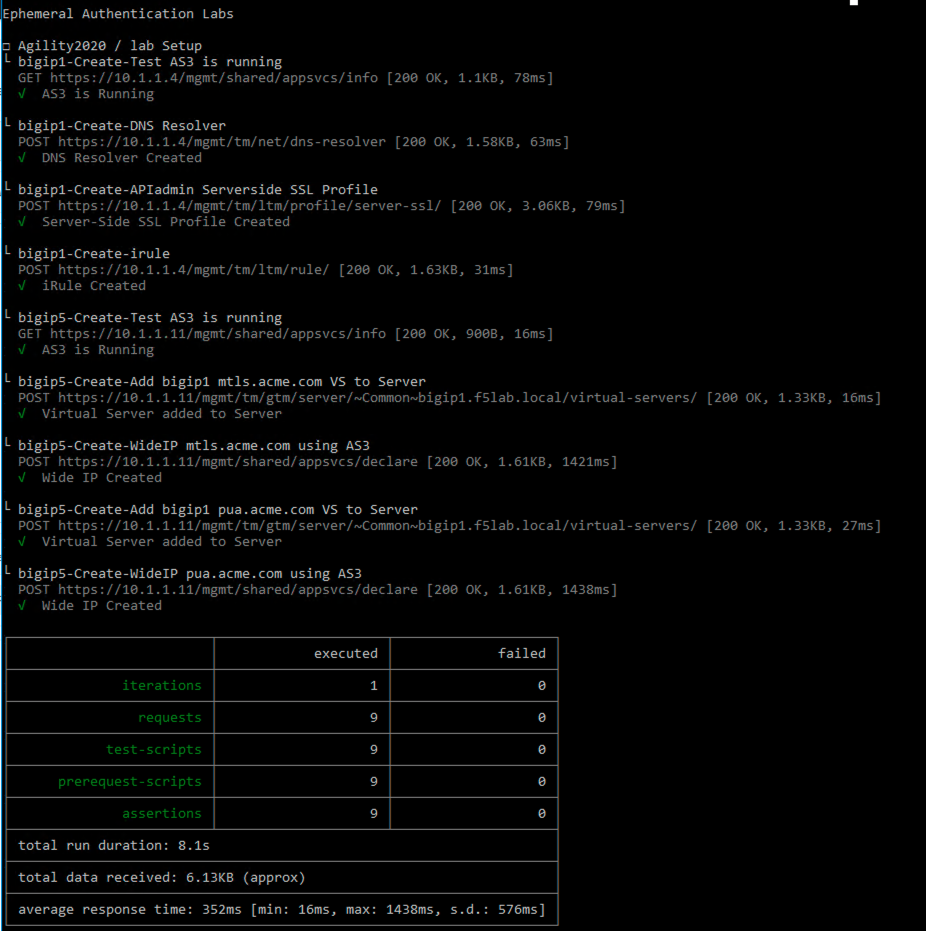Click 'total run duration: 8.1s' line

(113, 846)
